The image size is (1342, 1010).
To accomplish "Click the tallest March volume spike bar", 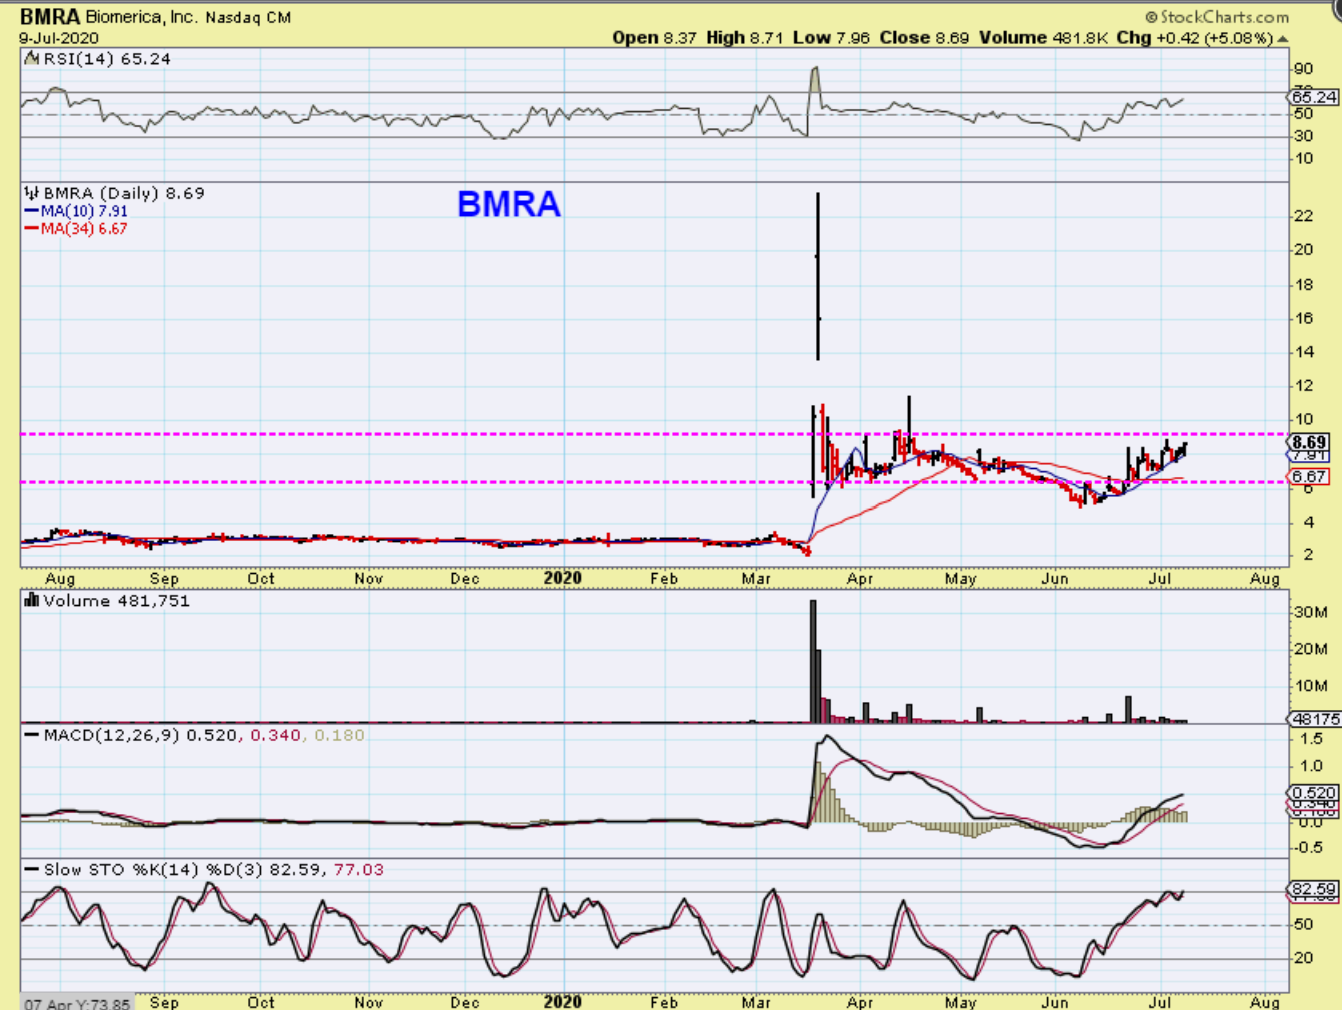I will (813, 661).
